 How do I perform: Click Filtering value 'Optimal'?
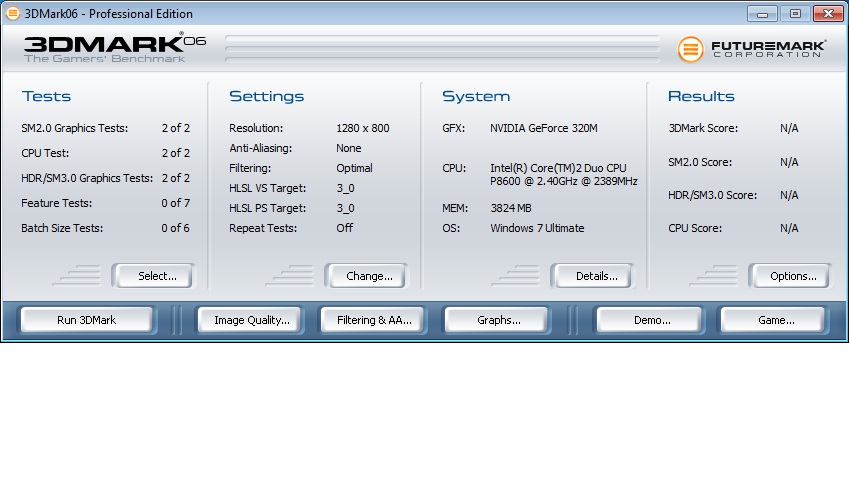click(354, 168)
